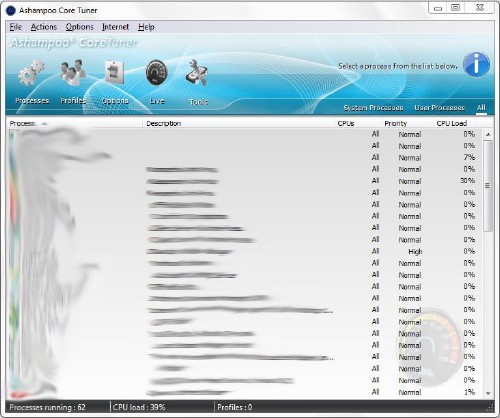This screenshot has width=500, height=418.
Task: Click the scrollbar down arrow
Action: click(488, 393)
